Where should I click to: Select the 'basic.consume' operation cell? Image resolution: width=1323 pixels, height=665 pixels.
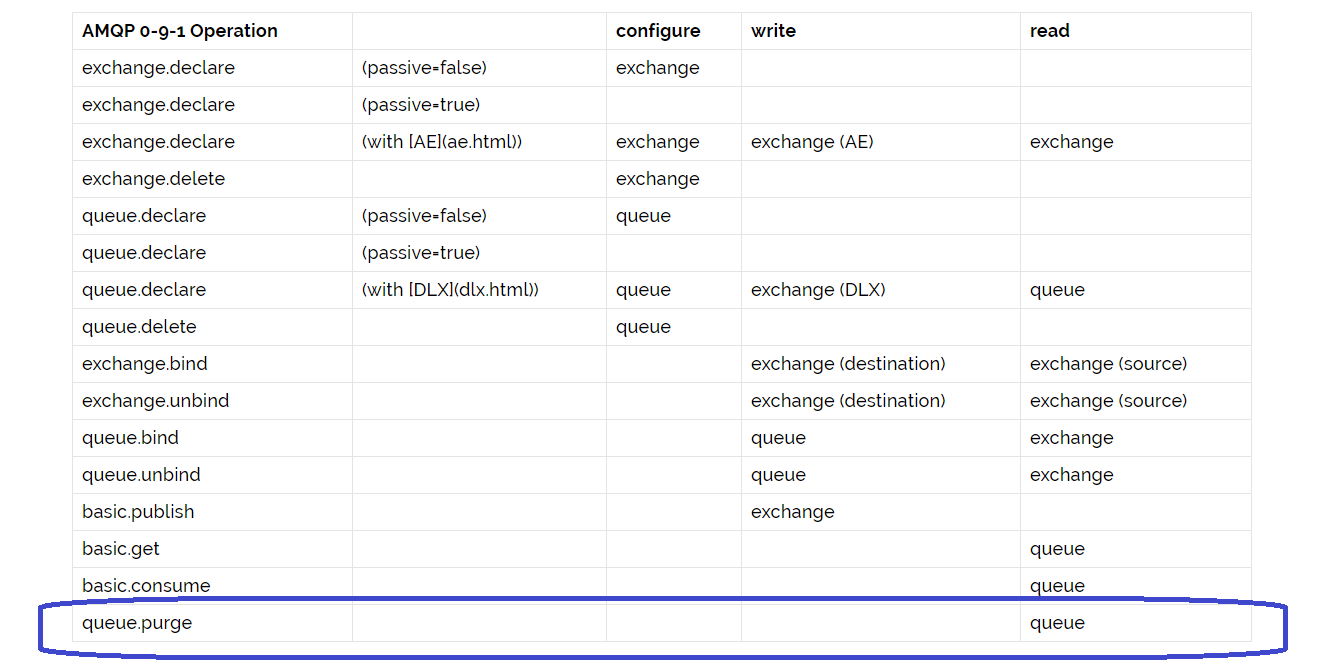[146, 586]
